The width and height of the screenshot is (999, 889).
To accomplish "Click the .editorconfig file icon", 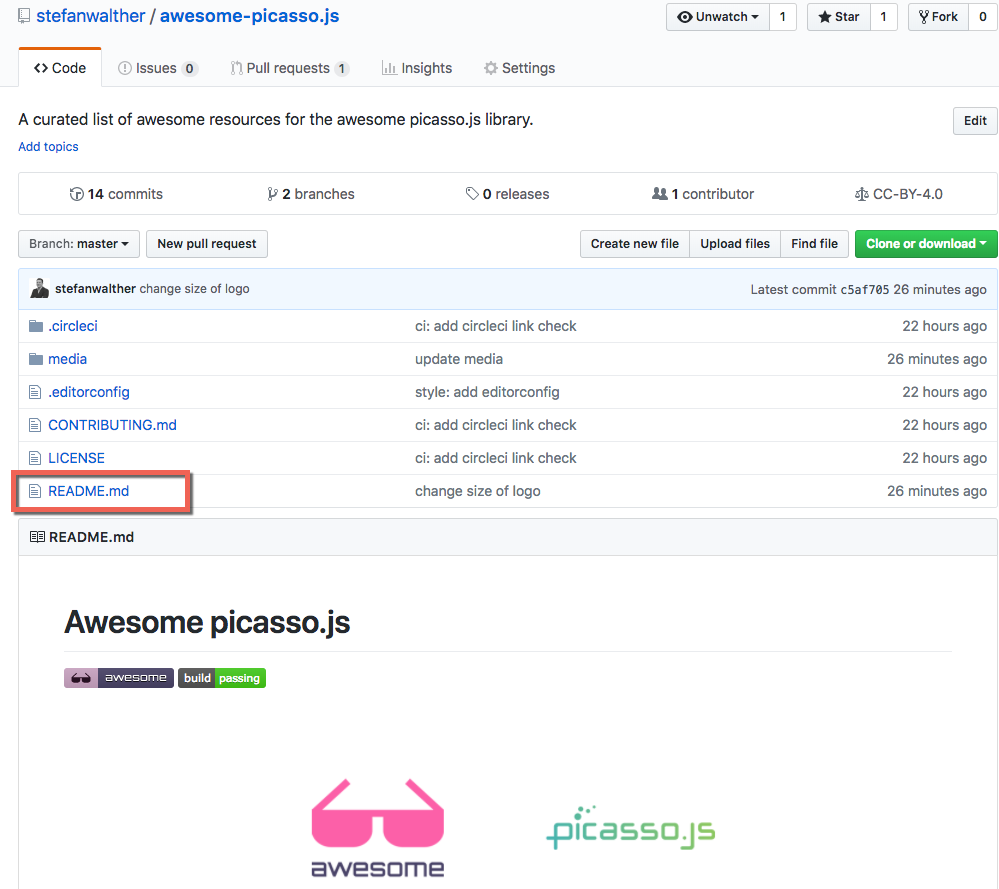I will click(x=35, y=393).
